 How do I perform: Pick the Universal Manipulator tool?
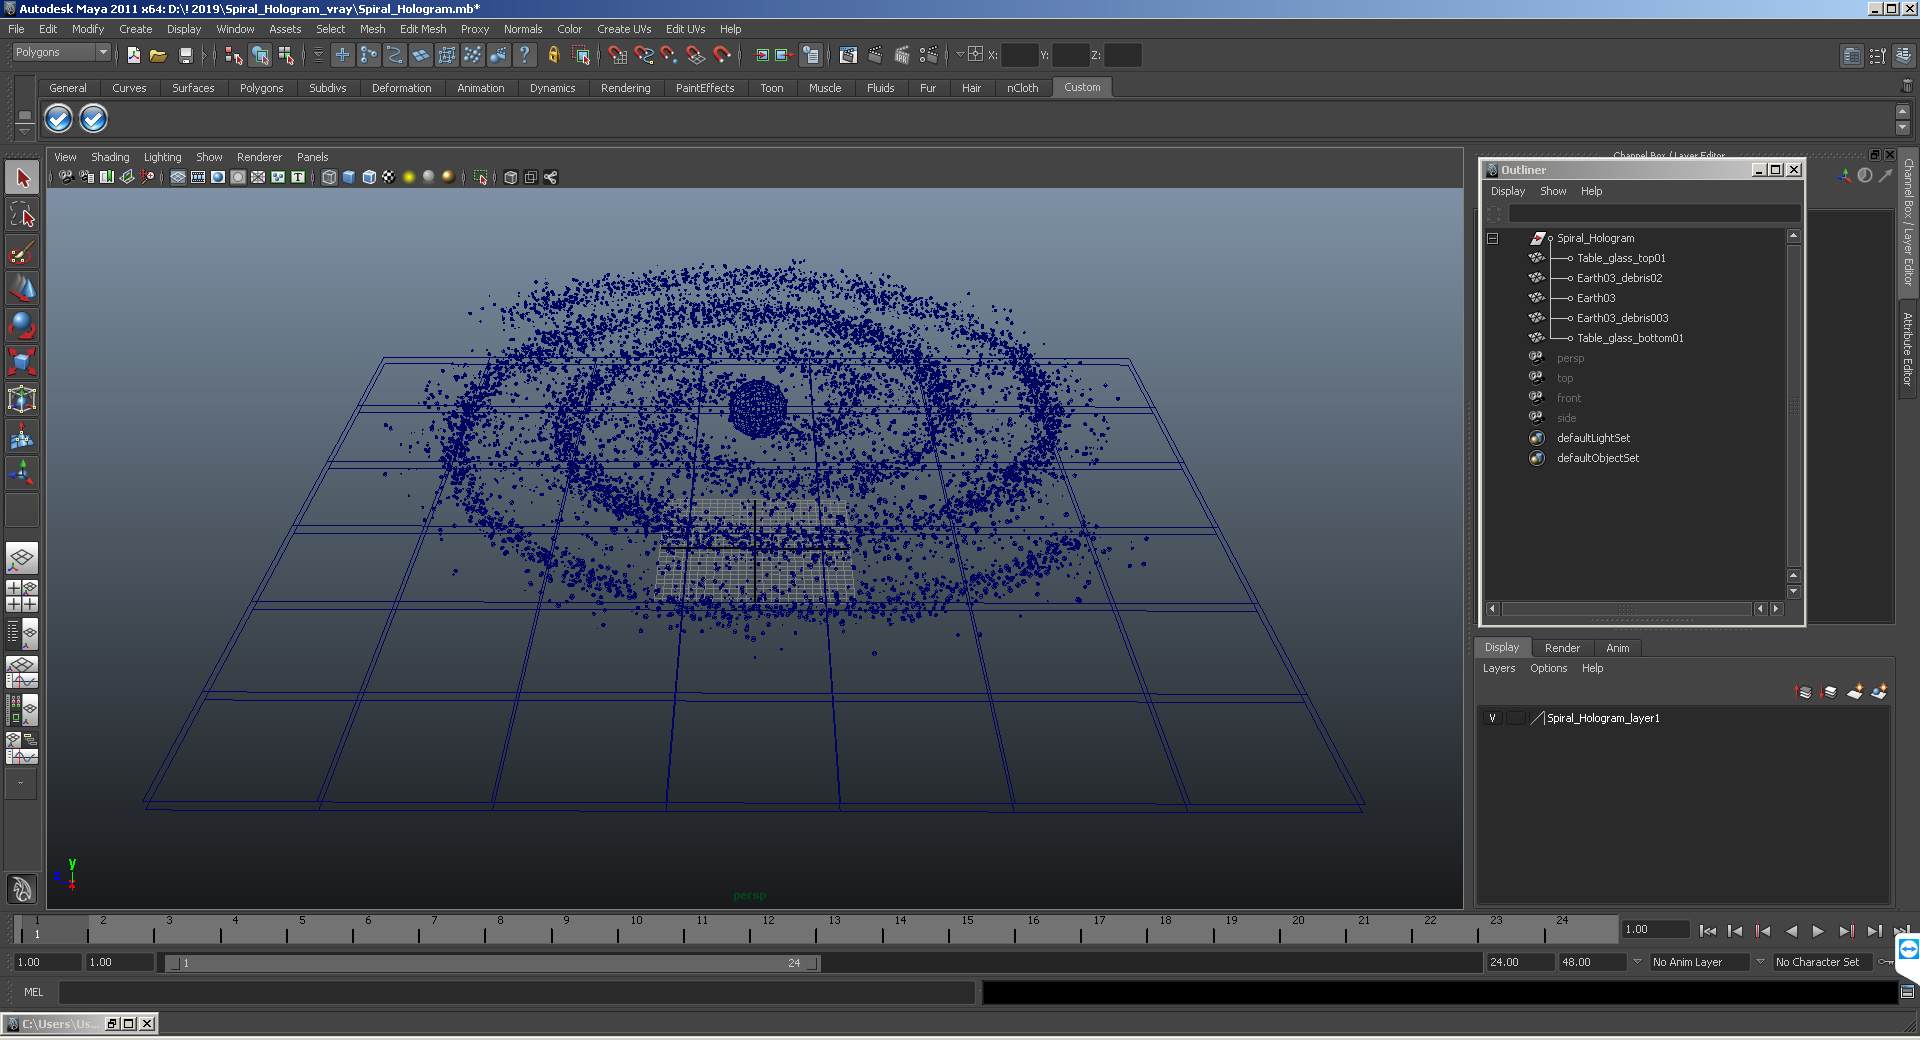(22, 399)
